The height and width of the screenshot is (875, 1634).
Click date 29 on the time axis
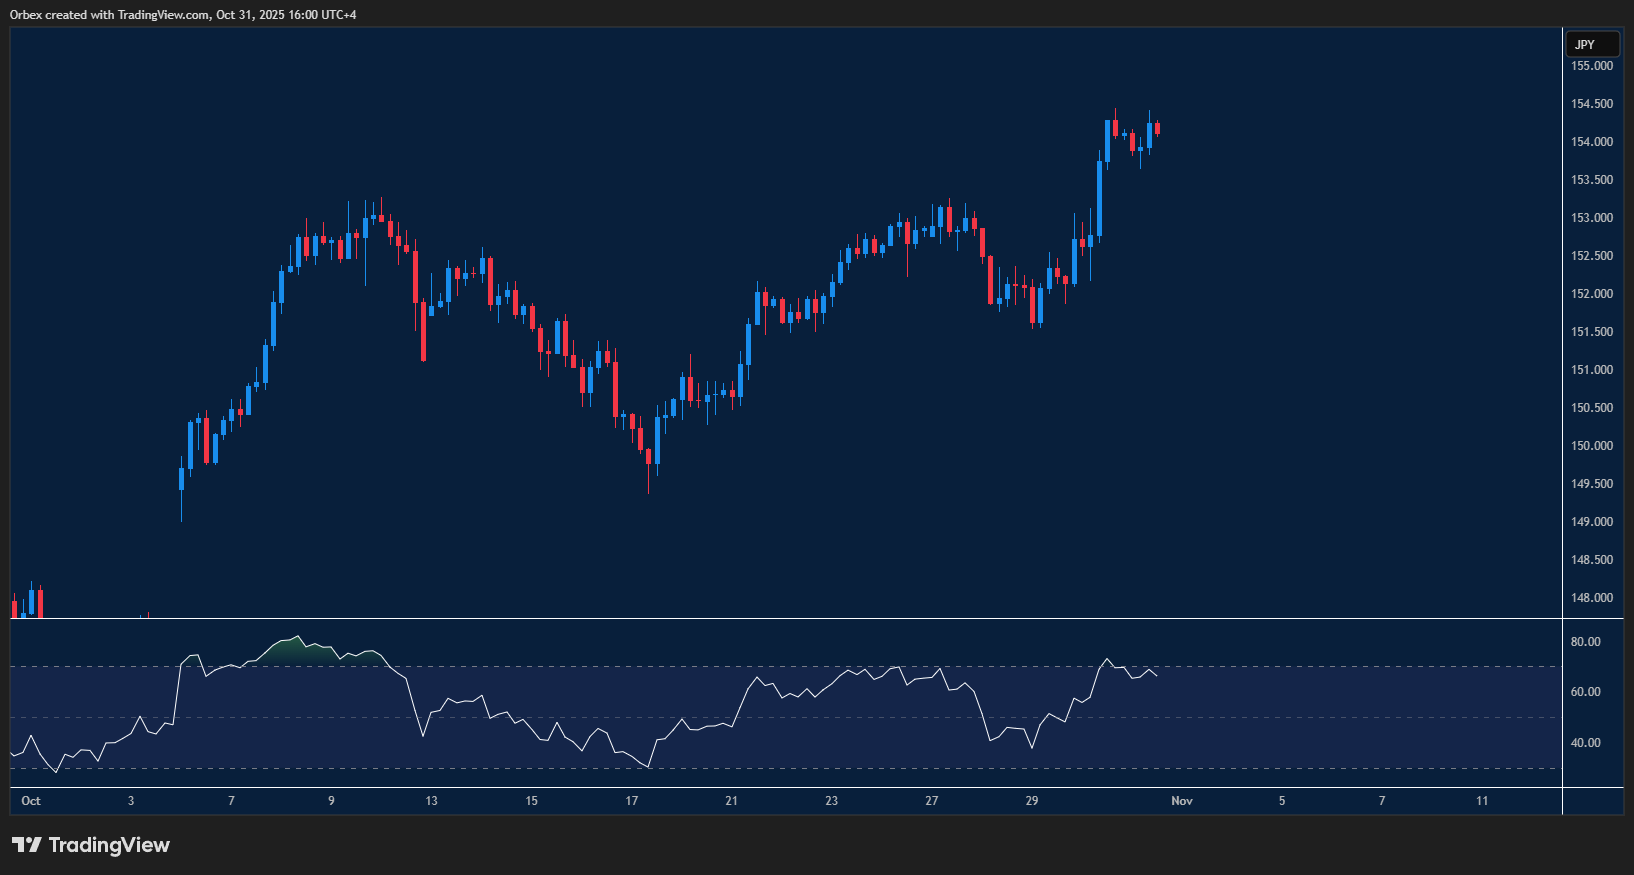point(1032,801)
